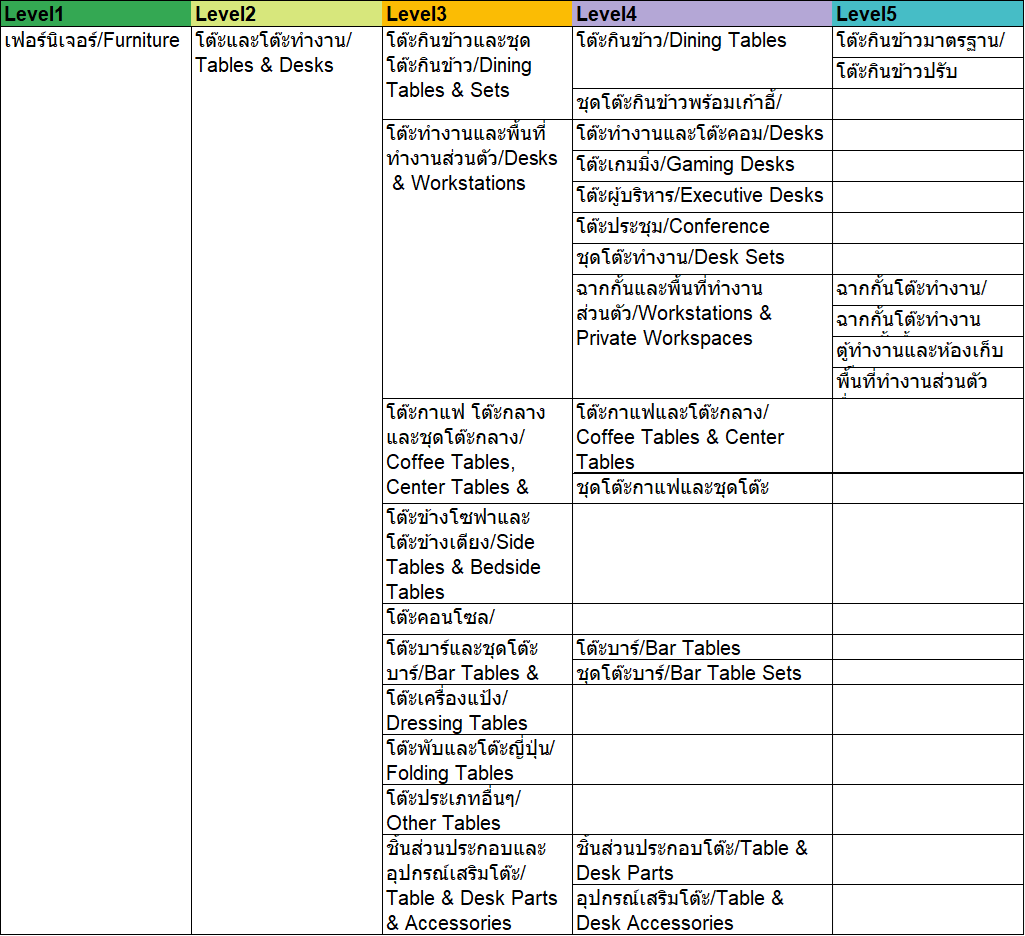Select the Level2 header cell
Image resolution: width=1025 pixels, height=936 pixels.
[286, 14]
